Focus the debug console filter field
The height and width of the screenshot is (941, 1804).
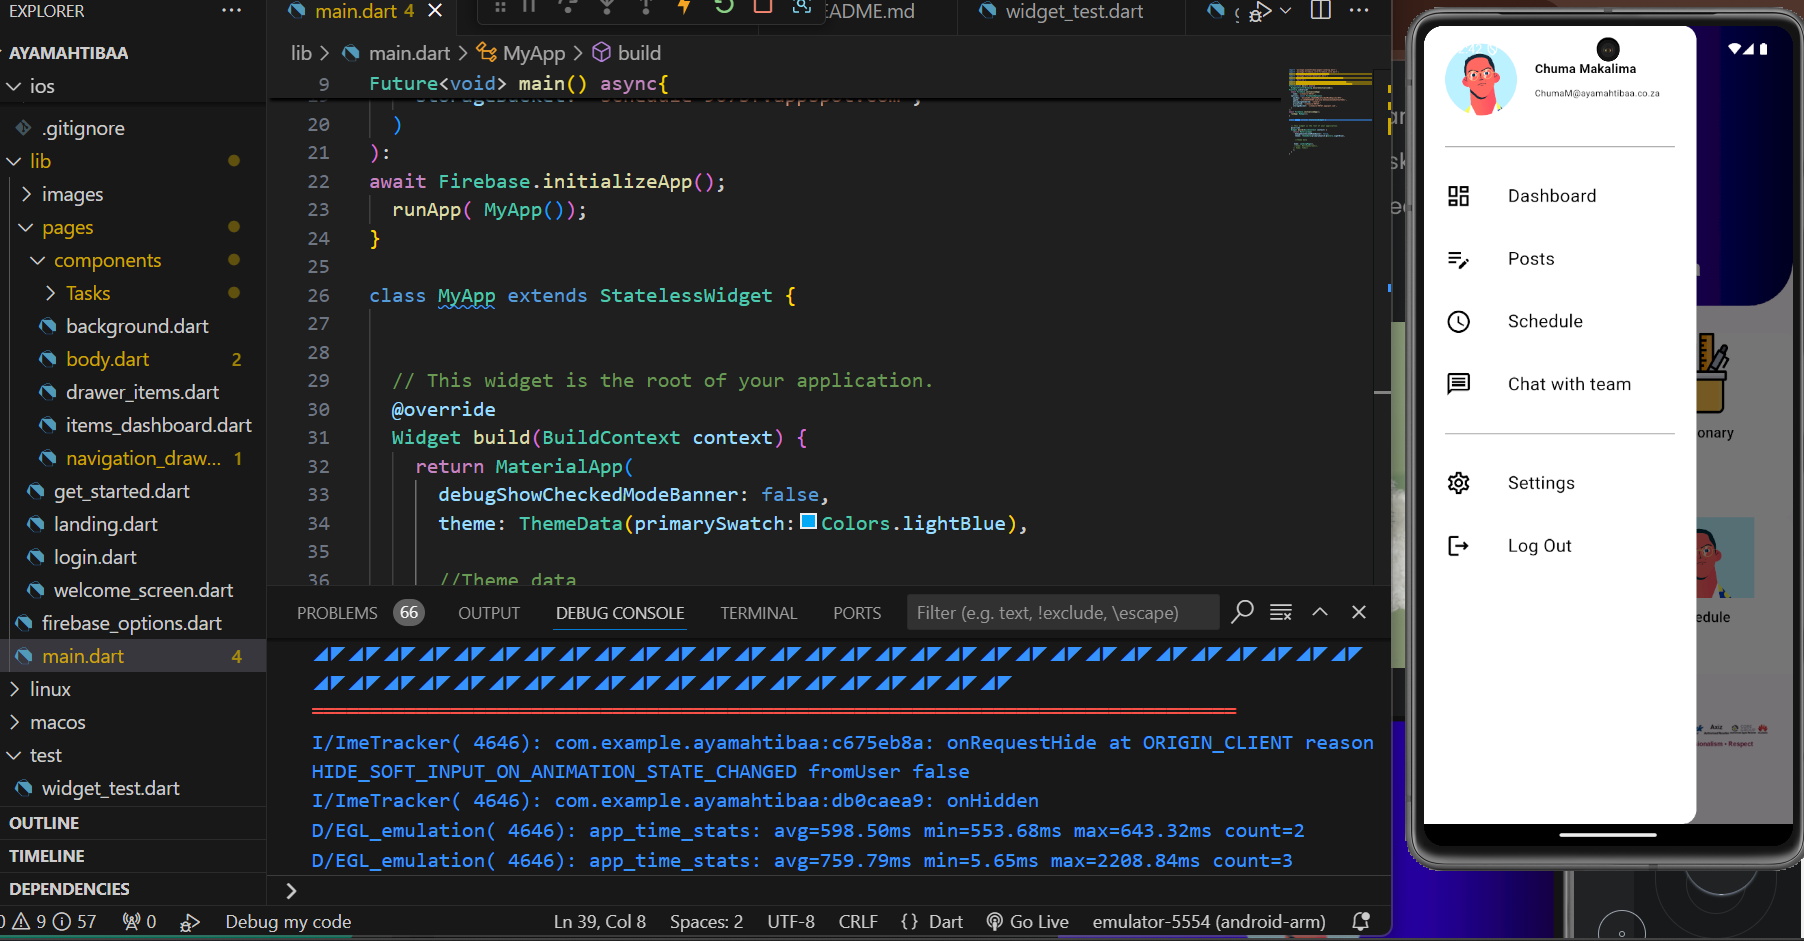click(1062, 612)
